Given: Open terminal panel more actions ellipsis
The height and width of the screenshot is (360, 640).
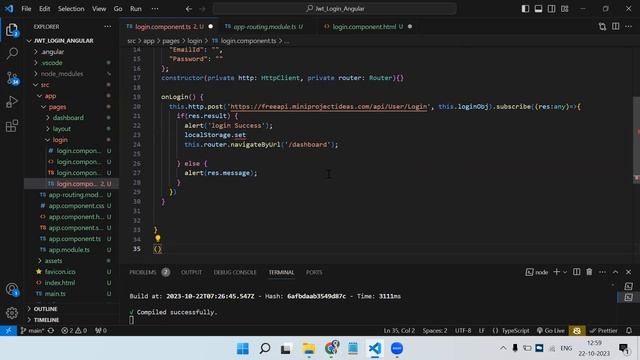Looking at the screenshot, I should tap(602, 272).
